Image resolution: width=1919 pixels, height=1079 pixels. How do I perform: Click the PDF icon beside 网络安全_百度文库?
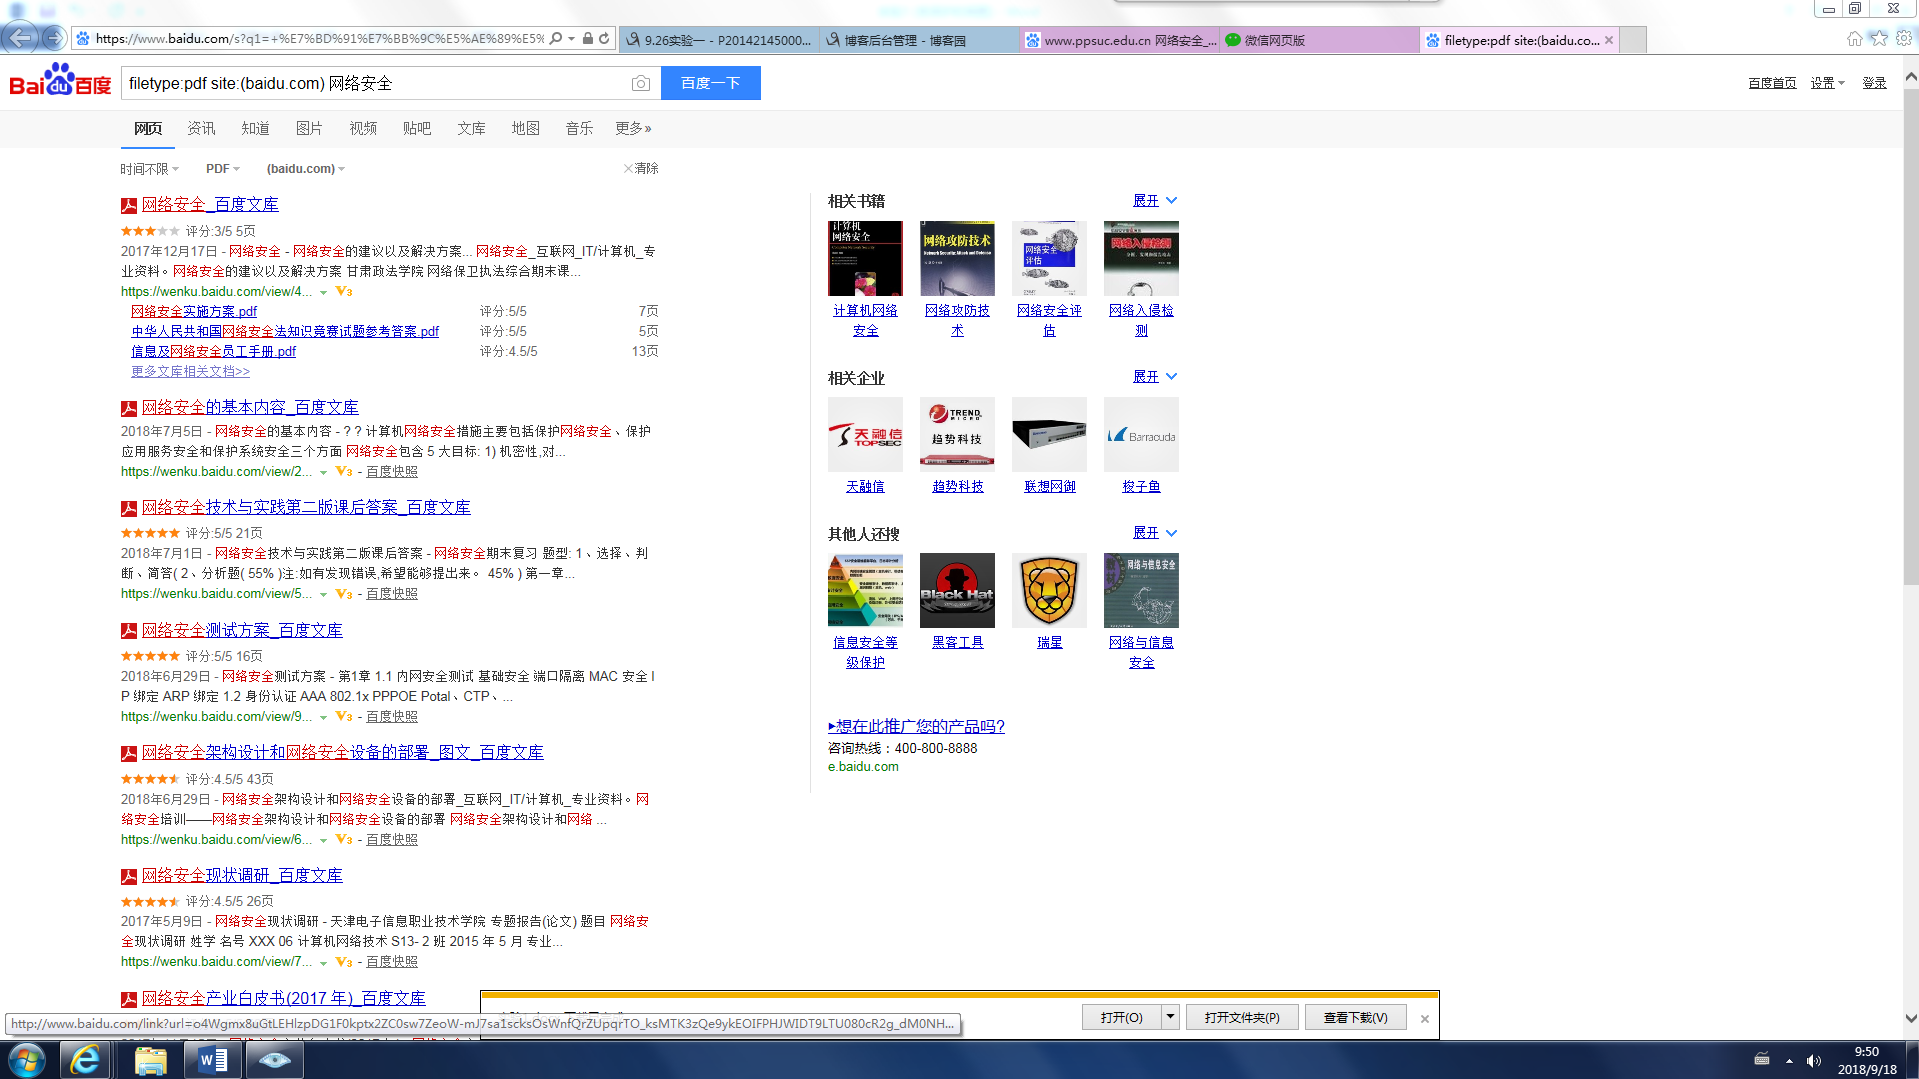coord(129,206)
